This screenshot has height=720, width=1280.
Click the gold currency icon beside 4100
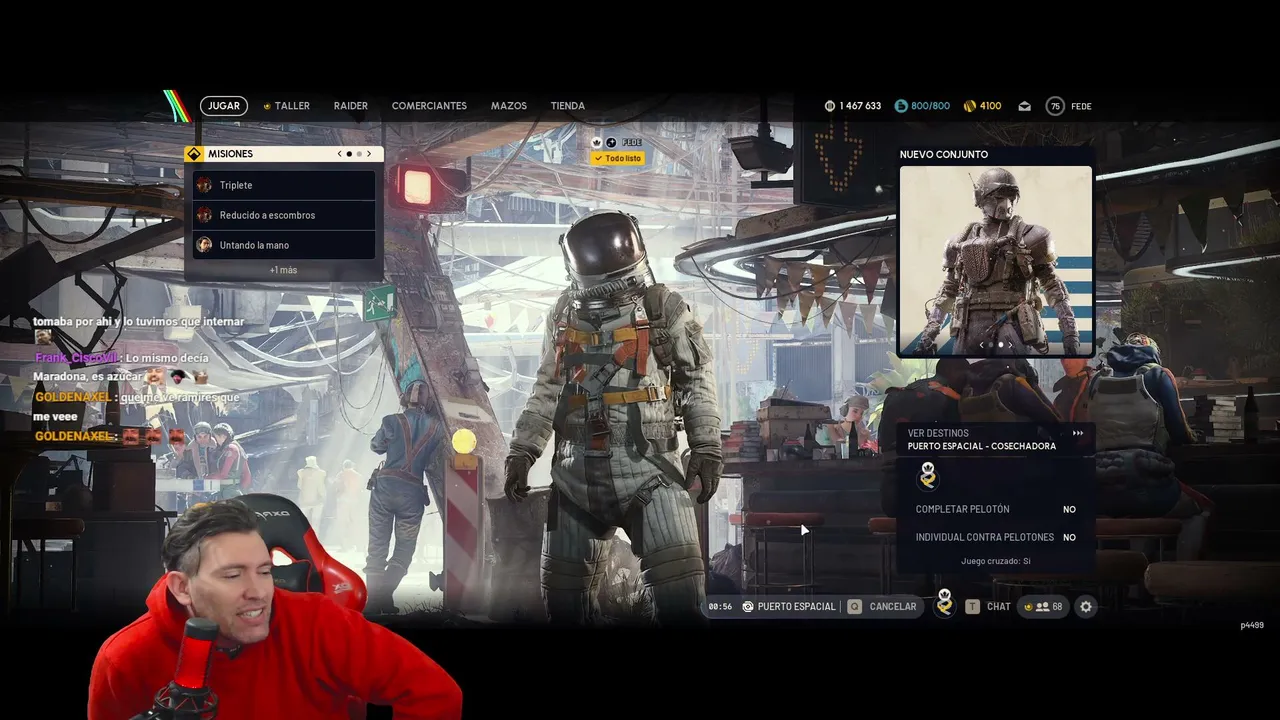969,106
